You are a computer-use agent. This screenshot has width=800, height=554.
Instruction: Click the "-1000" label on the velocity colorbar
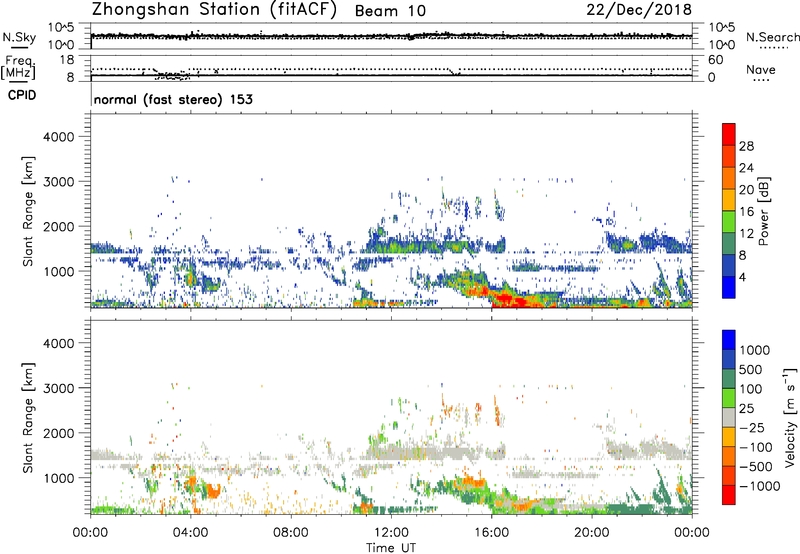(759, 486)
